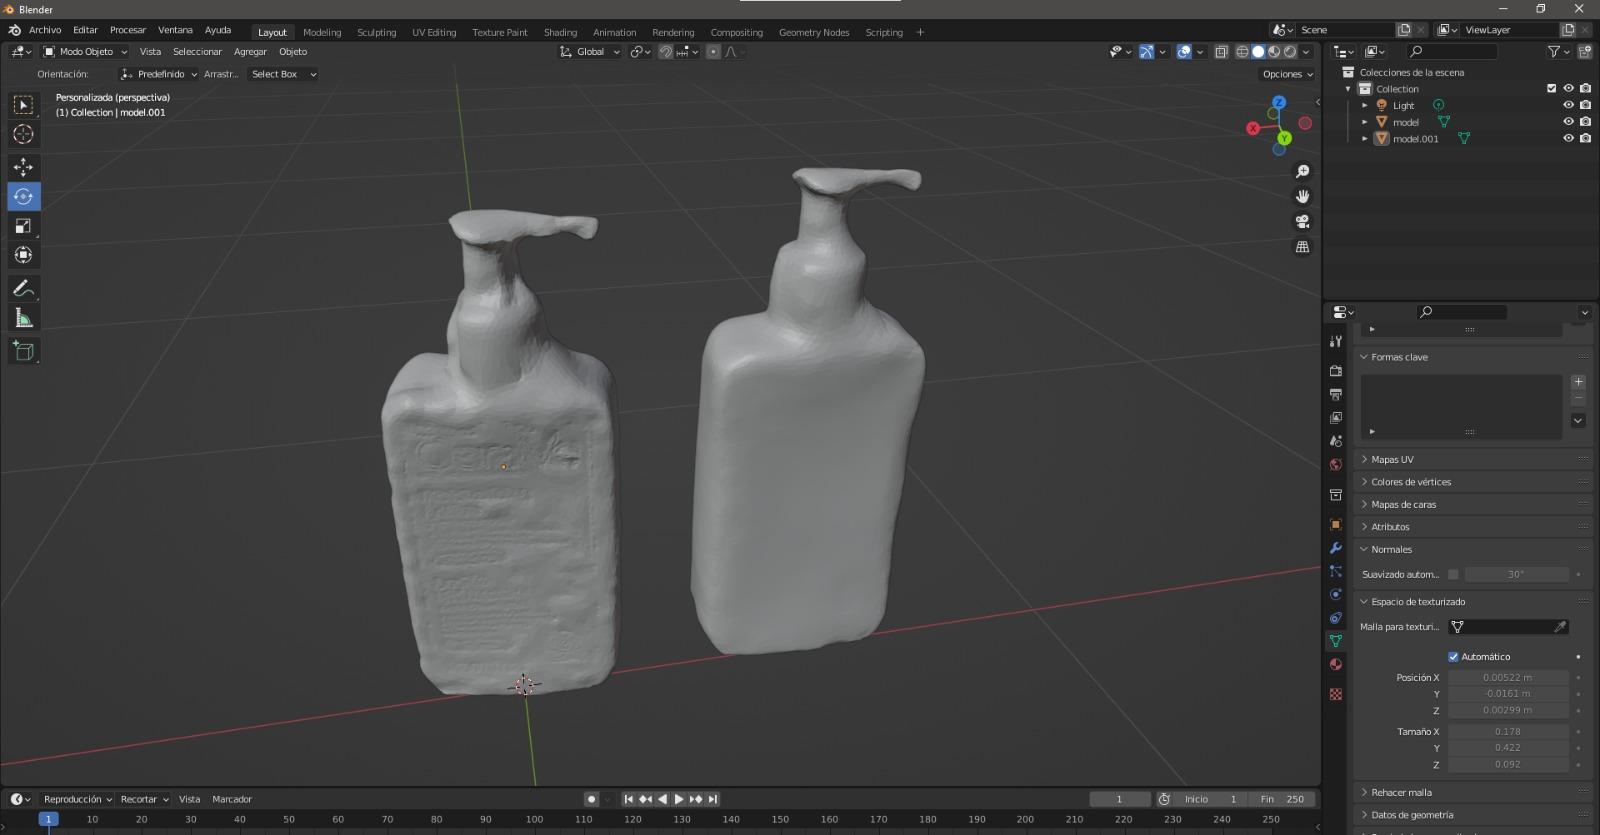The image size is (1600, 835).
Task: Select the Rotate tool
Action: [x=23, y=196]
